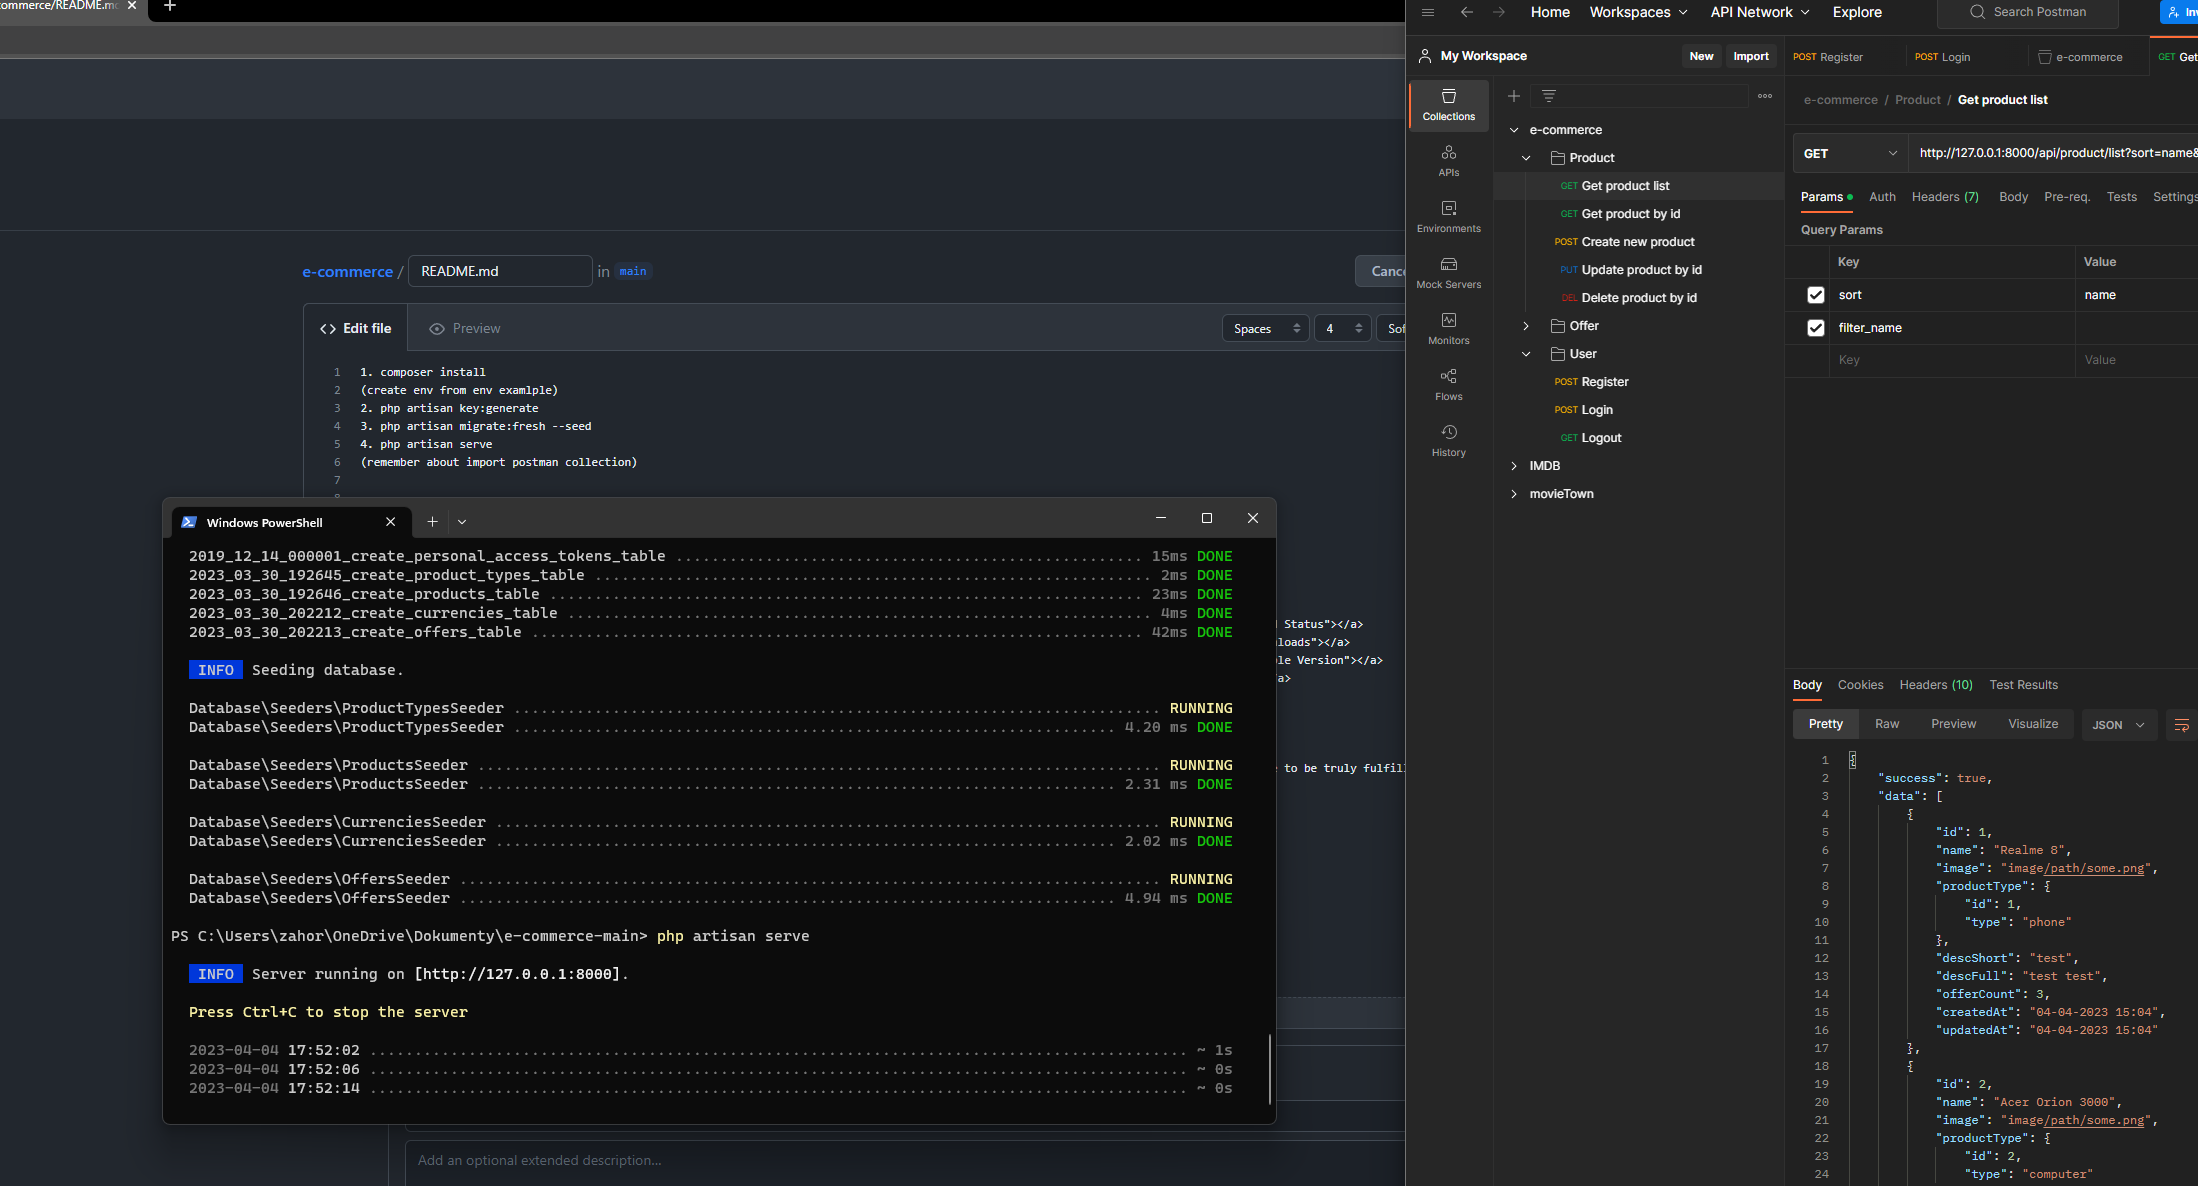Open the Collections sidebar panel in Postman
2198x1186 pixels.
[1448, 104]
